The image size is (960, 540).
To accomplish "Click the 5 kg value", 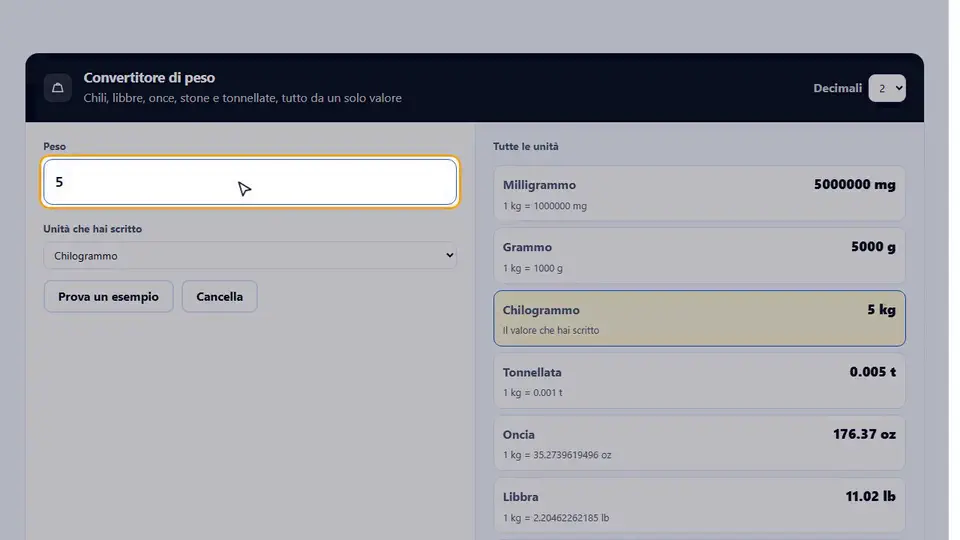I will (x=881, y=310).
